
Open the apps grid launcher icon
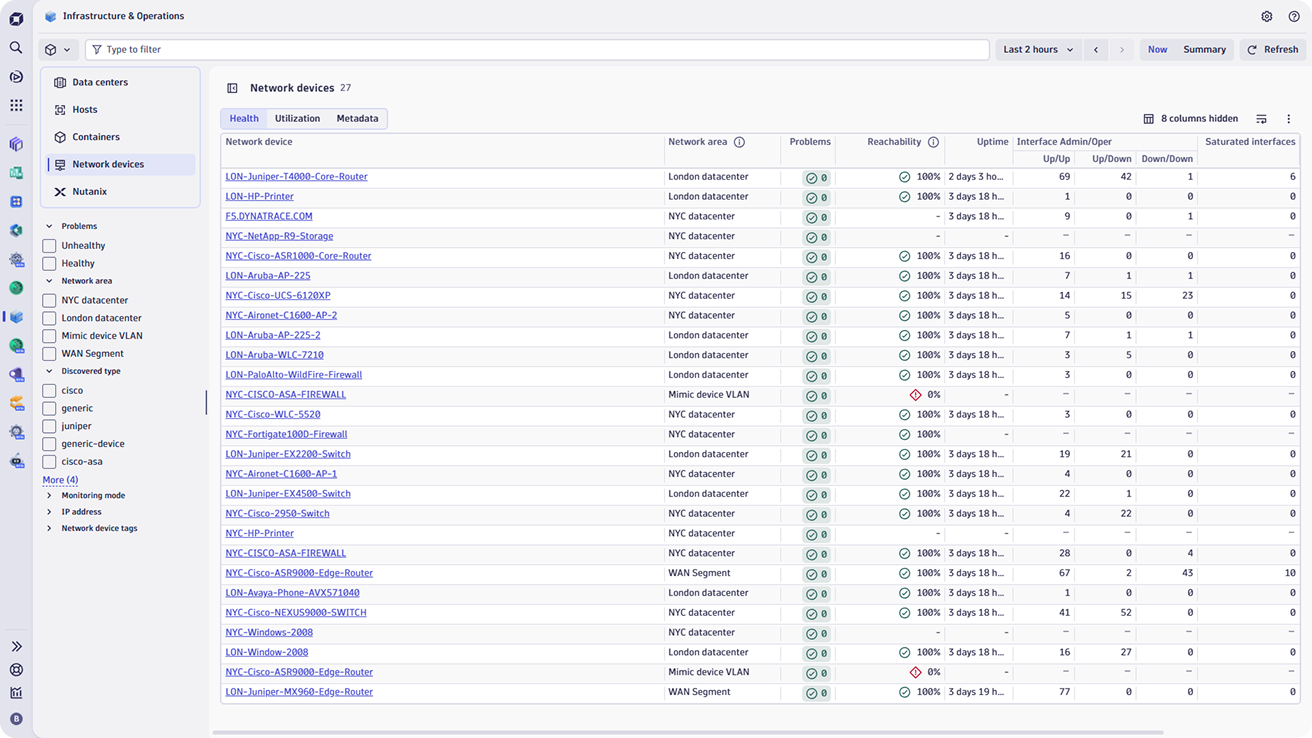pyautogui.click(x=16, y=105)
